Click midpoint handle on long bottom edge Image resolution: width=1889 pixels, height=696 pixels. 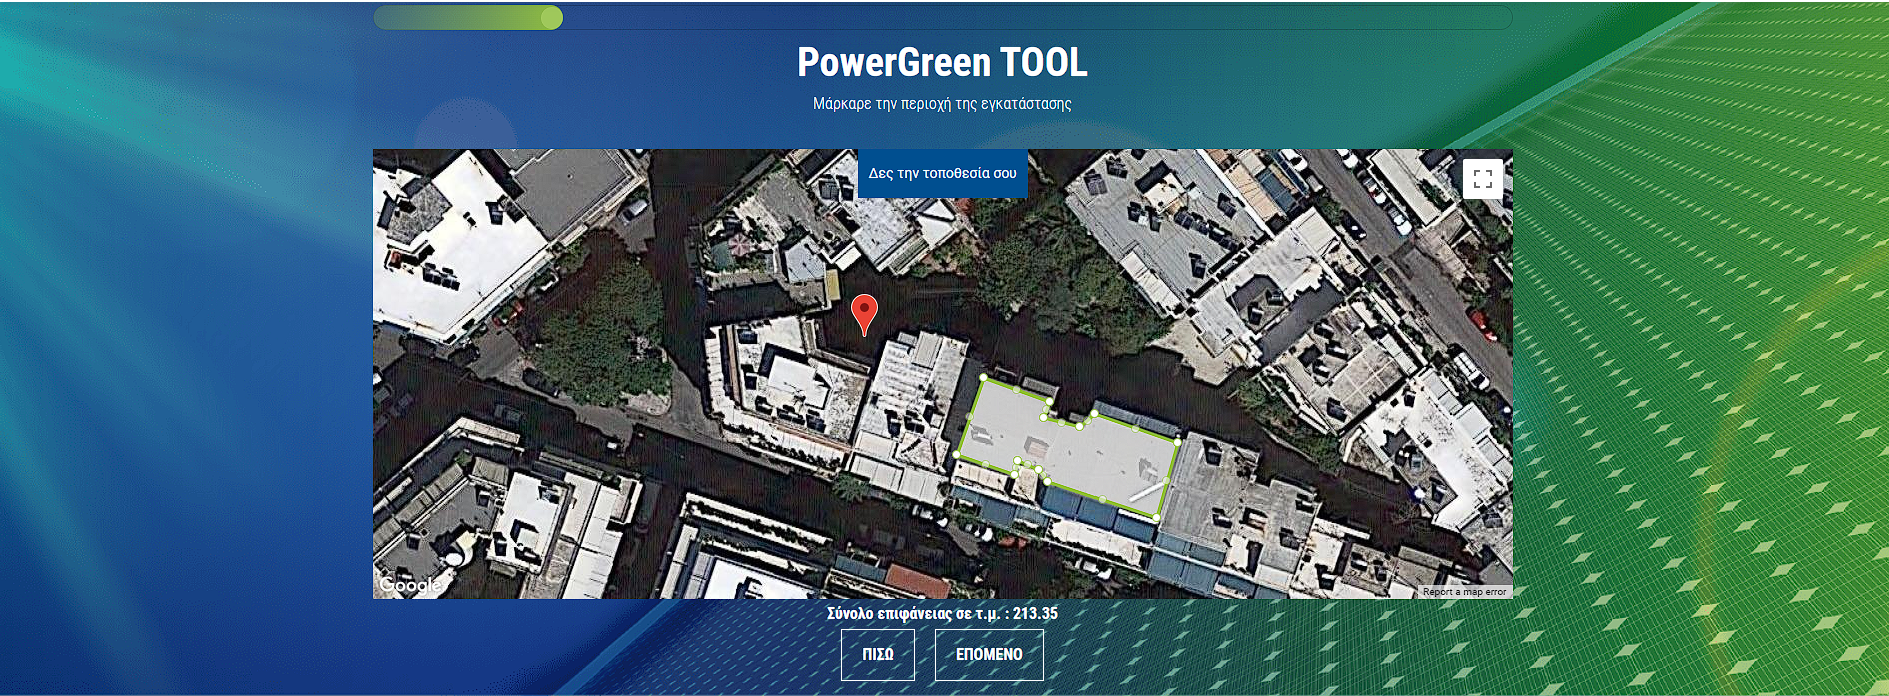coord(1101,498)
